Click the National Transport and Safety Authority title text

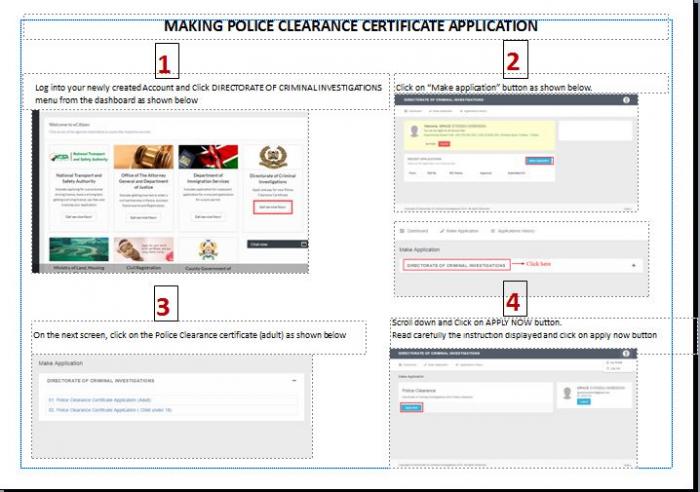pyautogui.click(x=79, y=178)
